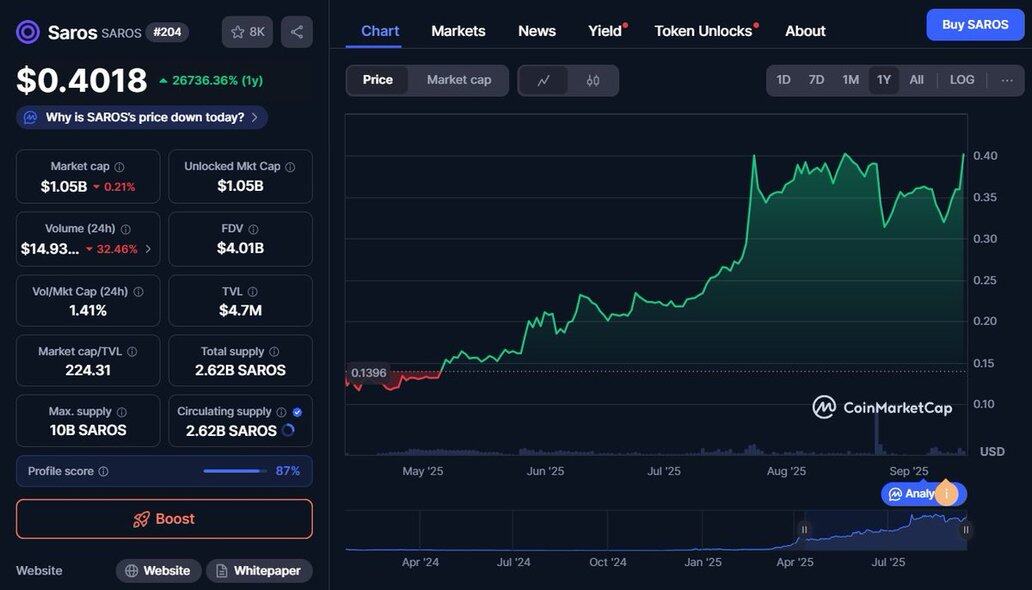Screen dimensions: 1032x590
Task: Click the FDV info icon
Action: coord(253,229)
